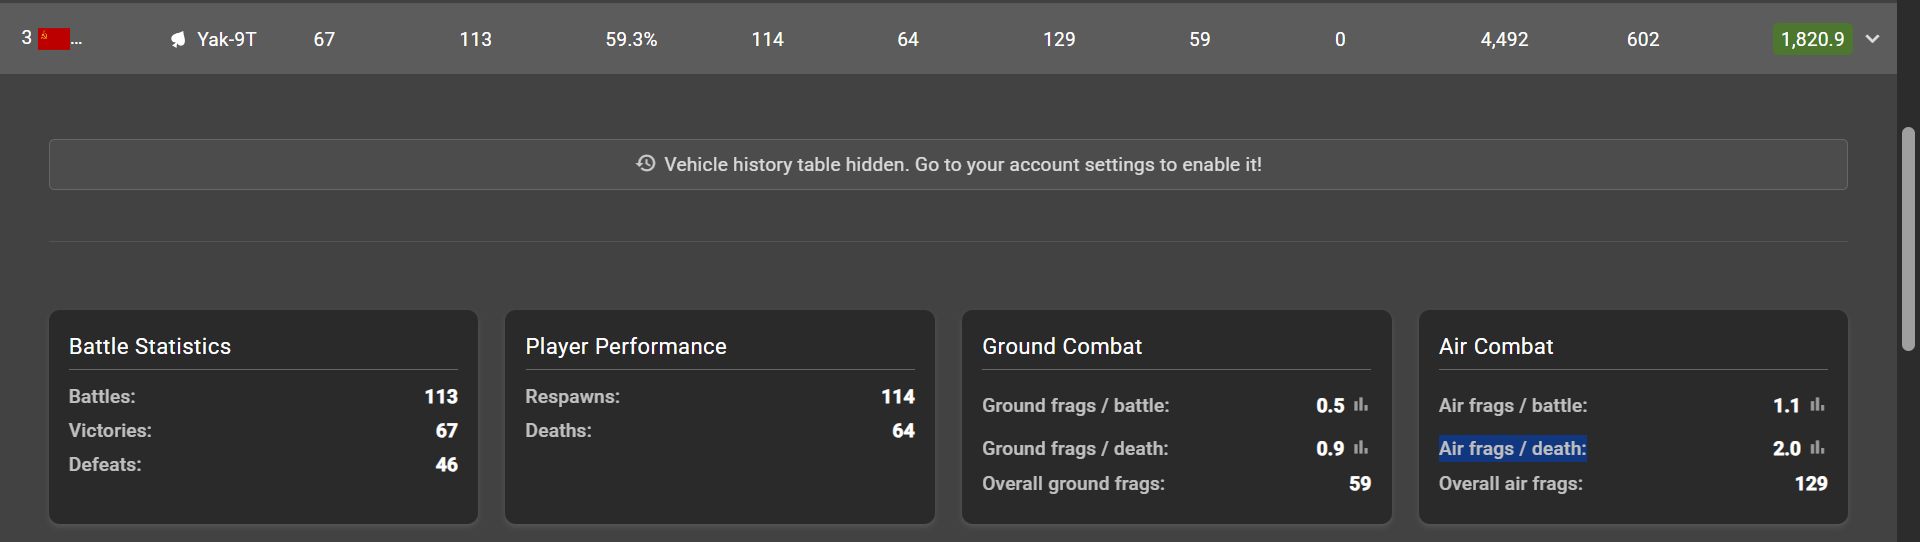Screen dimensions: 1920x542
Task: Open chart icon for Air frags / battle
Action: [1817, 405]
